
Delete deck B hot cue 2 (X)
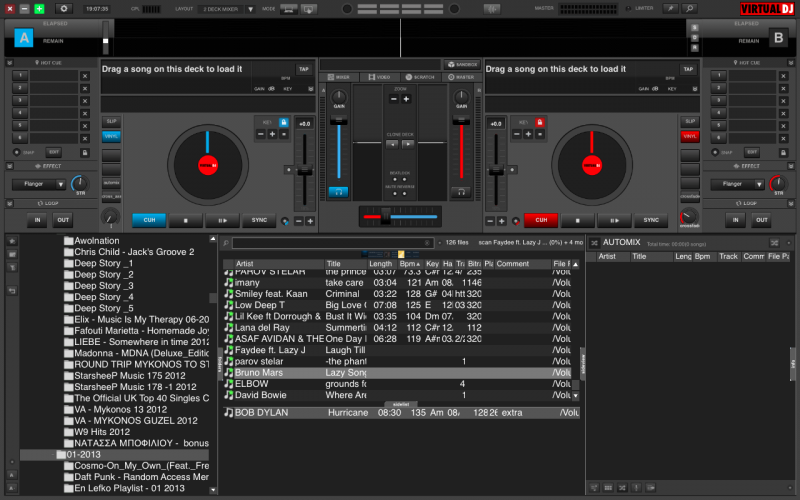tap(784, 88)
